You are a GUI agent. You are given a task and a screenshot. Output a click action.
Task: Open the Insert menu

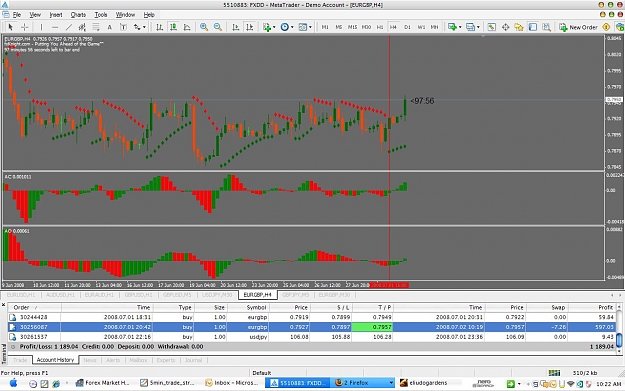pos(56,15)
